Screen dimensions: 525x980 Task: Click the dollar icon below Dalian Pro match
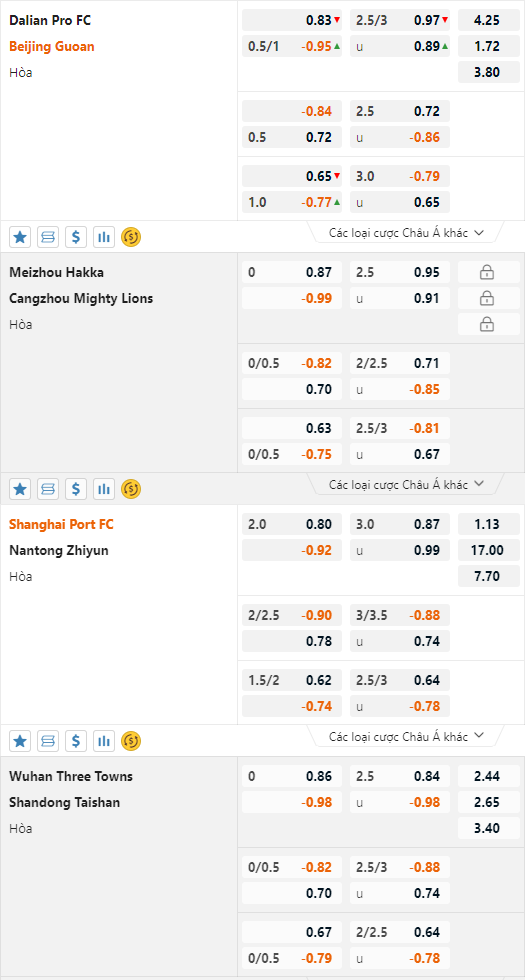[x=76, y=237]
